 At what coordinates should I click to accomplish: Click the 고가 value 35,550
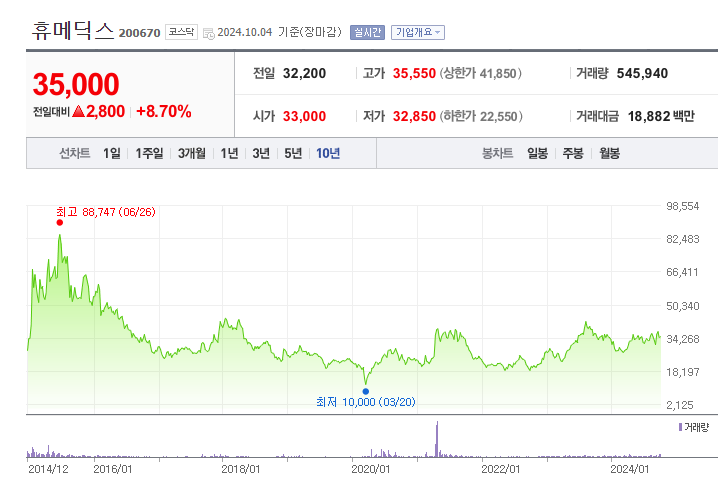click(x=414, y=73)
